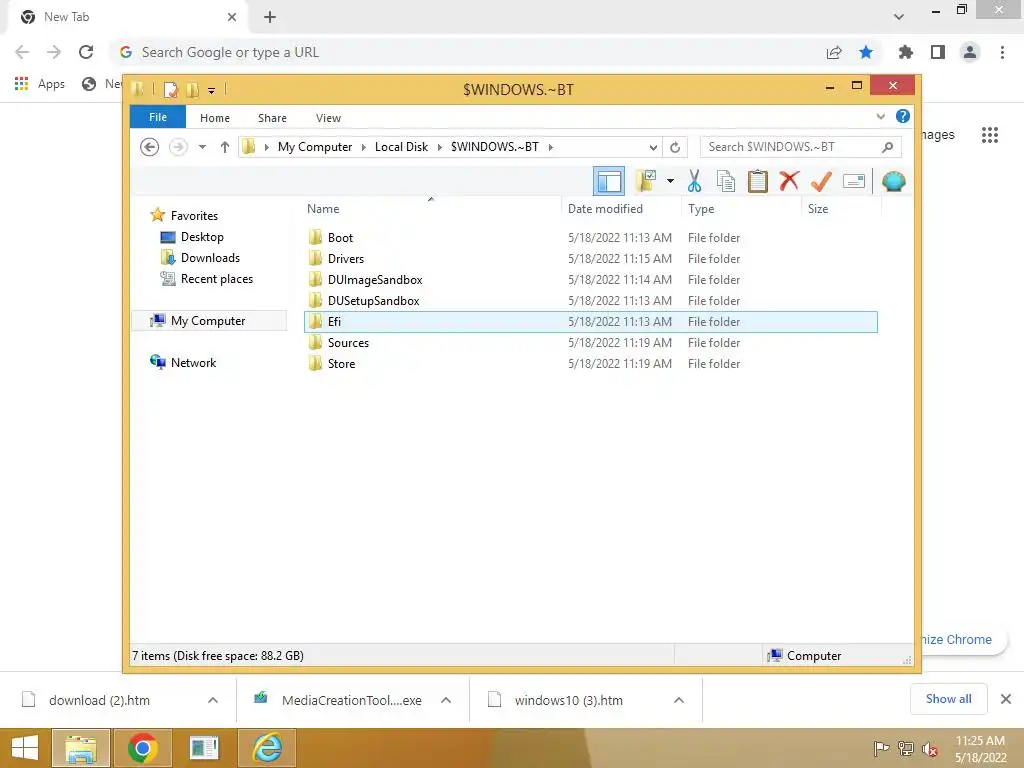Bookmark this tab with star icon
1024x768 pixels.
[x=866, y=52]
